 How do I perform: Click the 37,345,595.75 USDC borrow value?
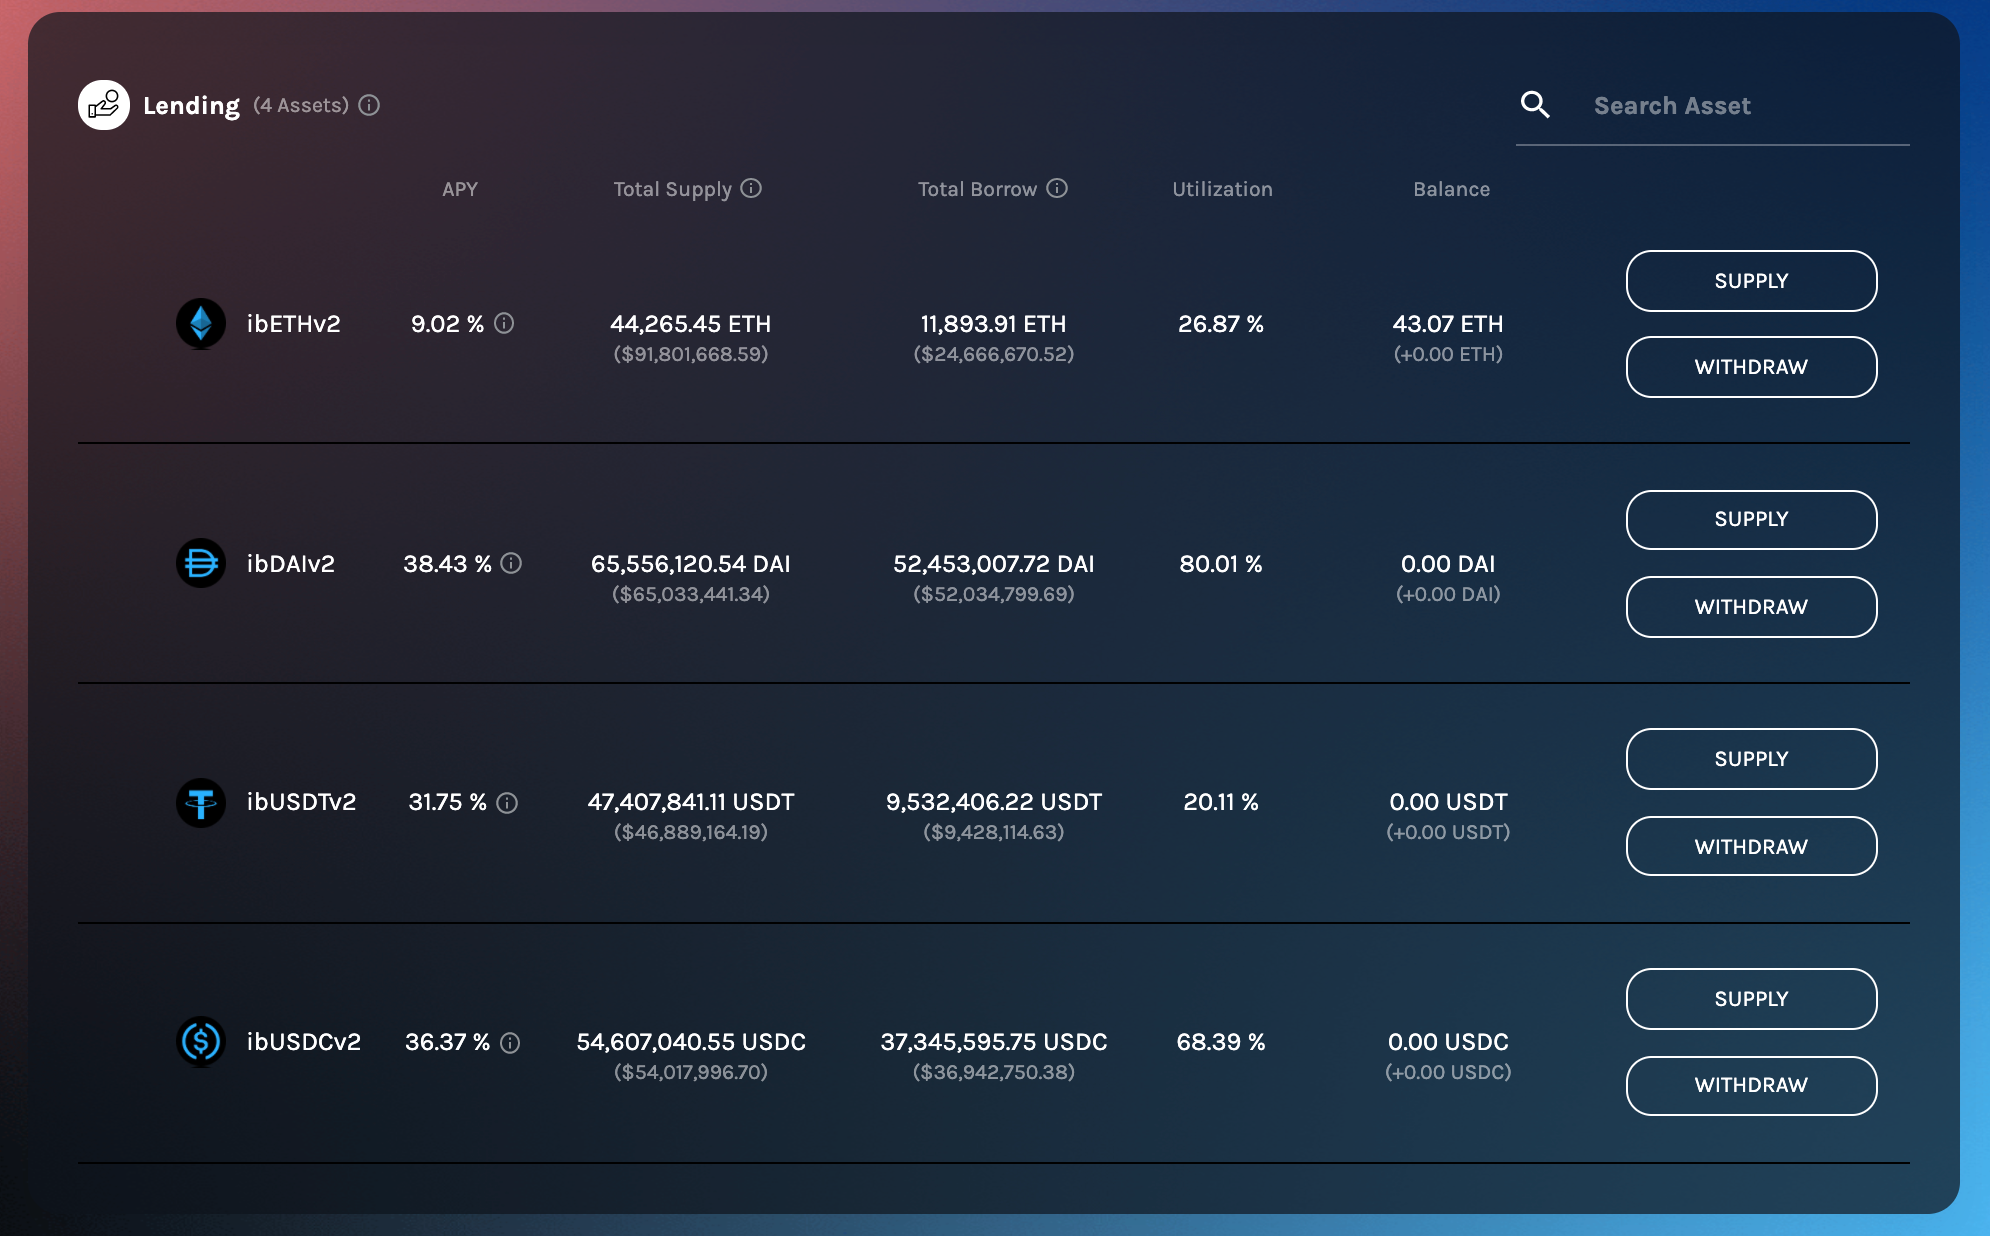pyautogui.click(x=994, y=1042)
